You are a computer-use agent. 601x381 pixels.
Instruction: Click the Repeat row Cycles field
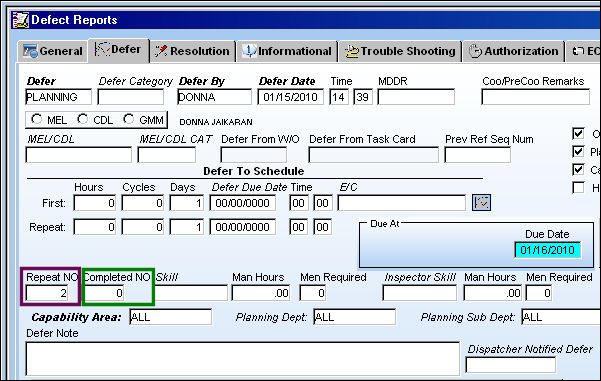pos(143,227)
